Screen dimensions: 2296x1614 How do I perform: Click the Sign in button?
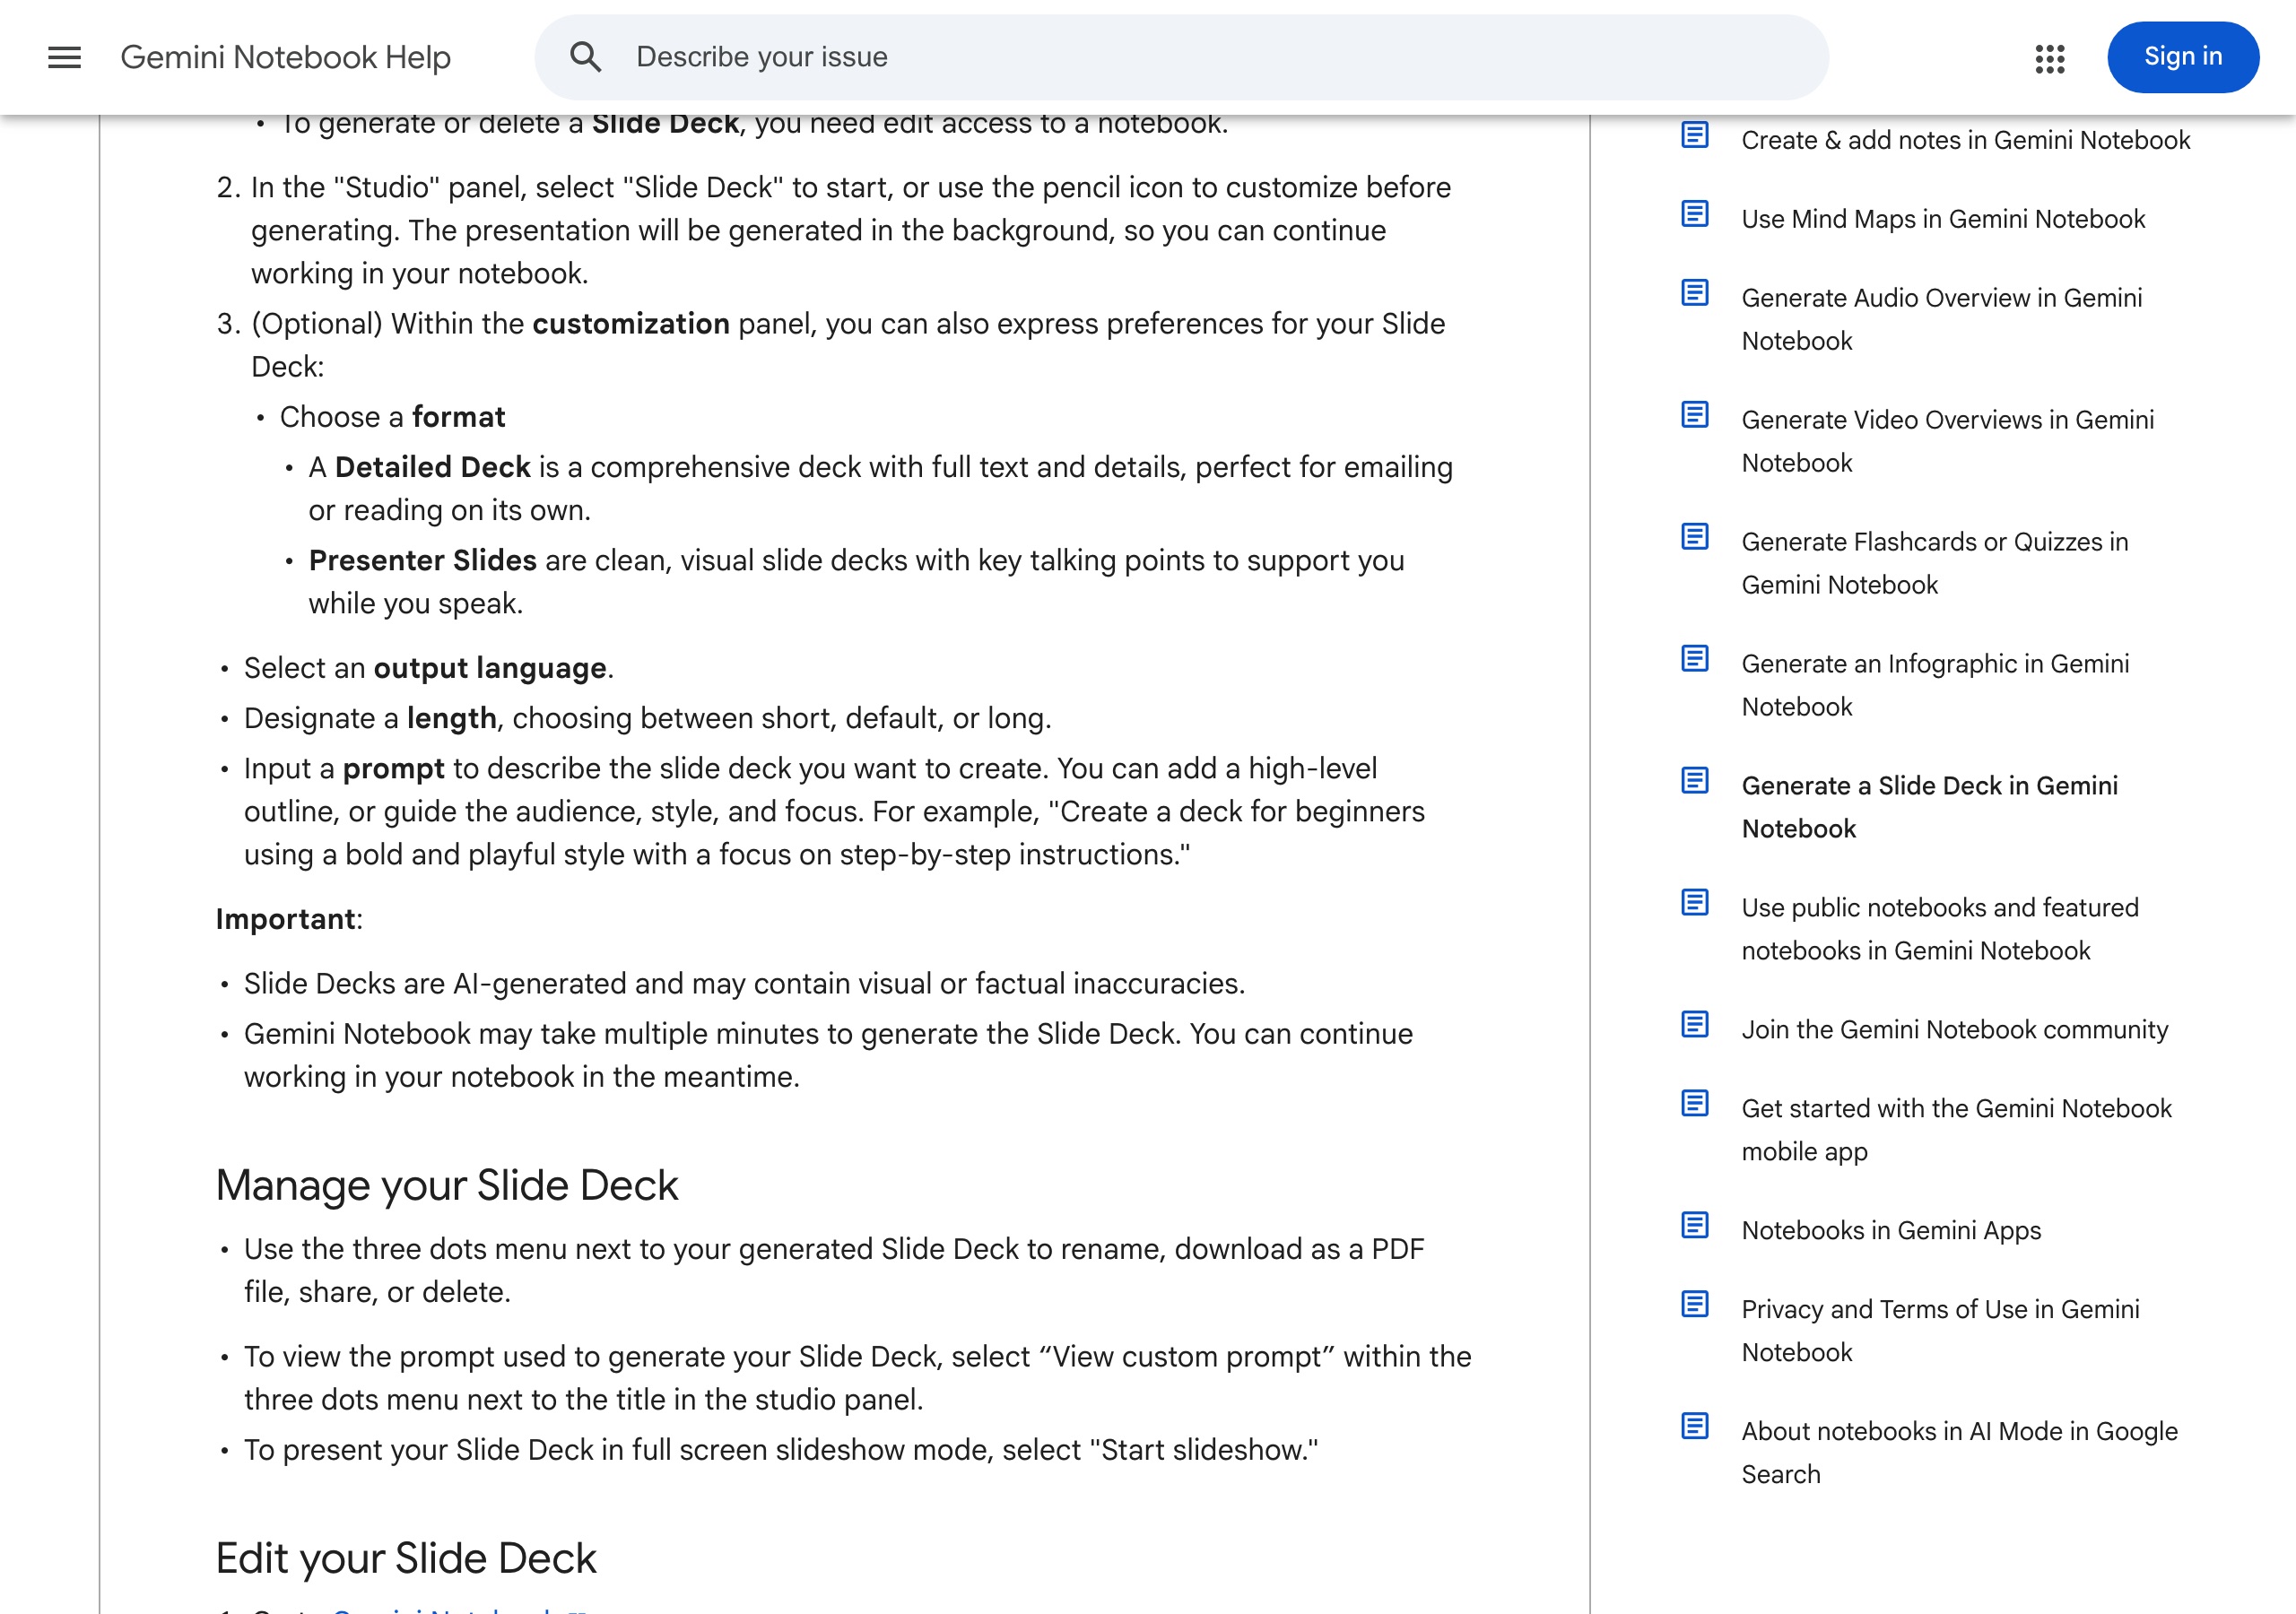(2183, 57)
